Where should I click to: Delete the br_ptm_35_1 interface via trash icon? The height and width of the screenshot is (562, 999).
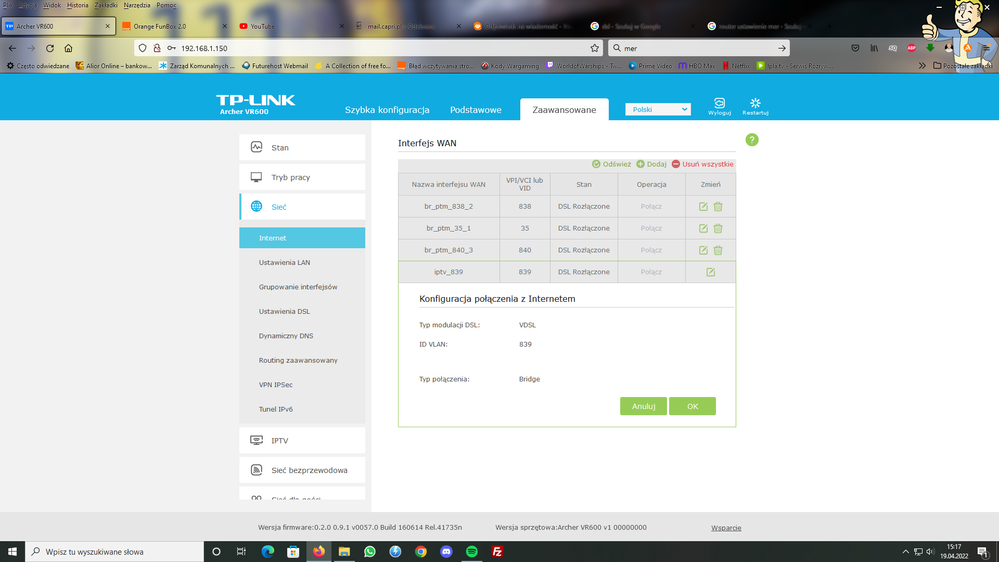pos(718,229)
